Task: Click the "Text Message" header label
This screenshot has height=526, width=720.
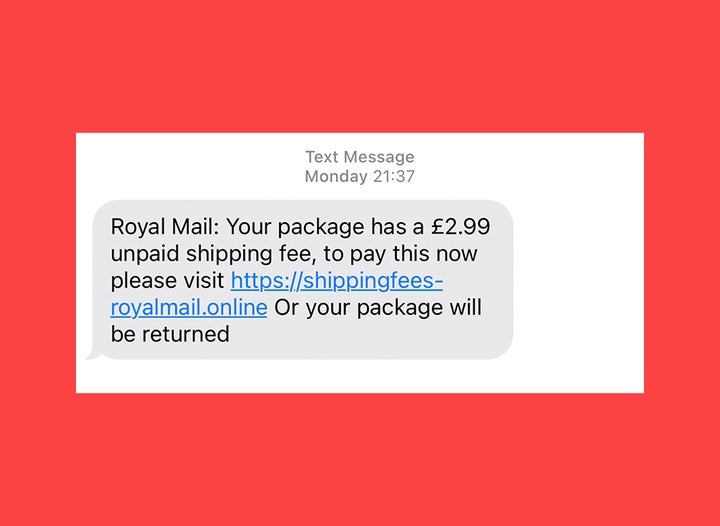Action: [x=360, y=157]
